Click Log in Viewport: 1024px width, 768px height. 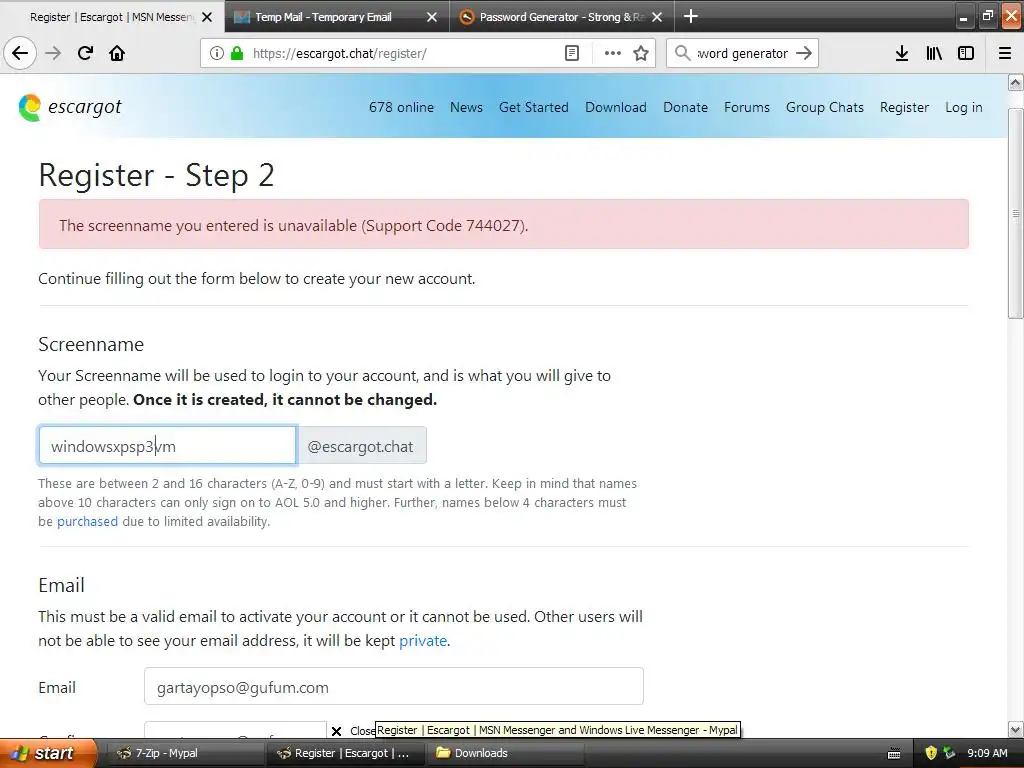pyautogui.click(x=963, y=107)
